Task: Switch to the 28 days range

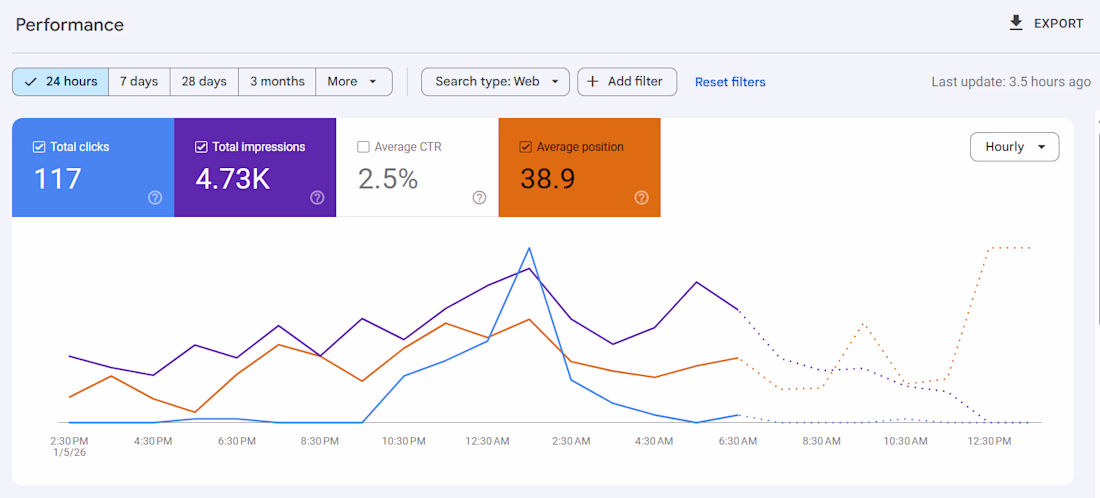Action: (204, 82)
